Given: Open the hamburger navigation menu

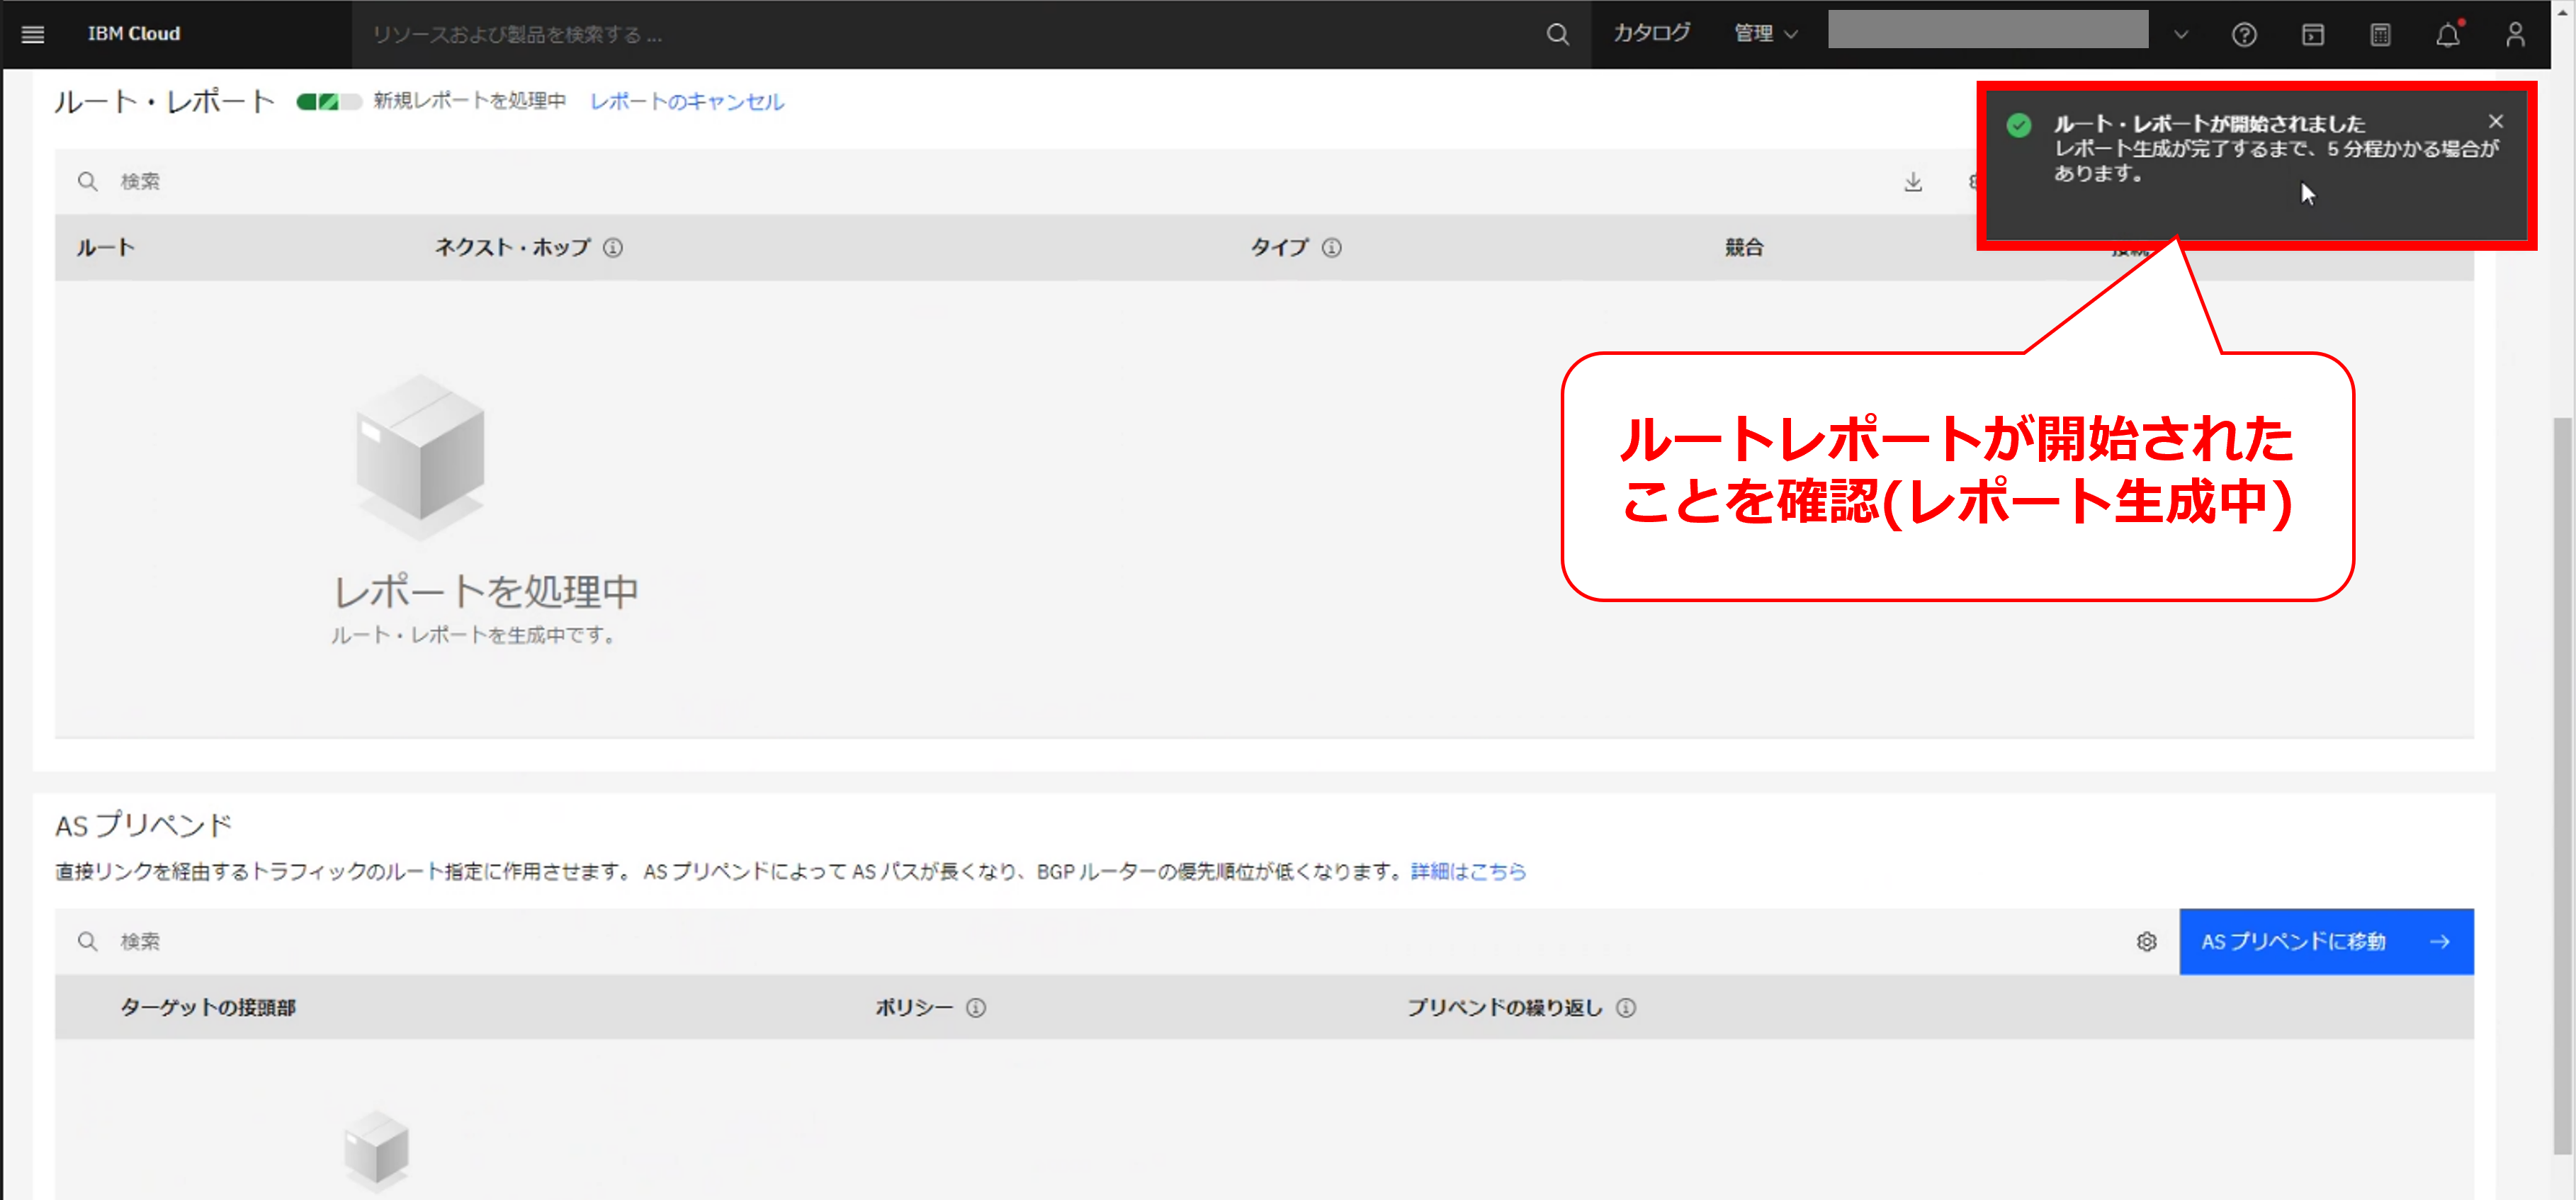Looking at the screenshot, I should (x=32, y=34).
